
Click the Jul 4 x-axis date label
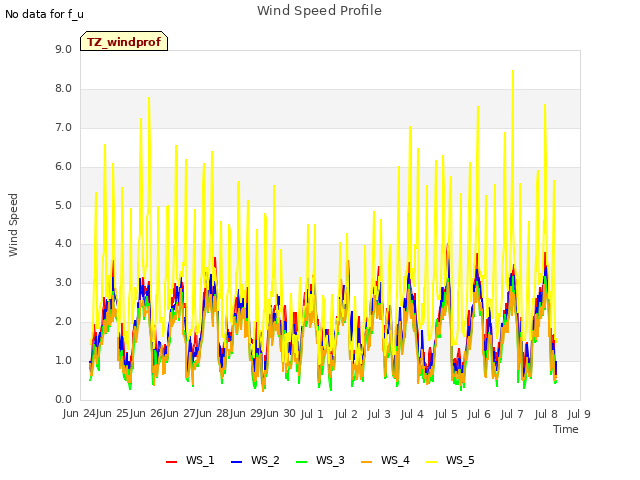click(412, 414)
